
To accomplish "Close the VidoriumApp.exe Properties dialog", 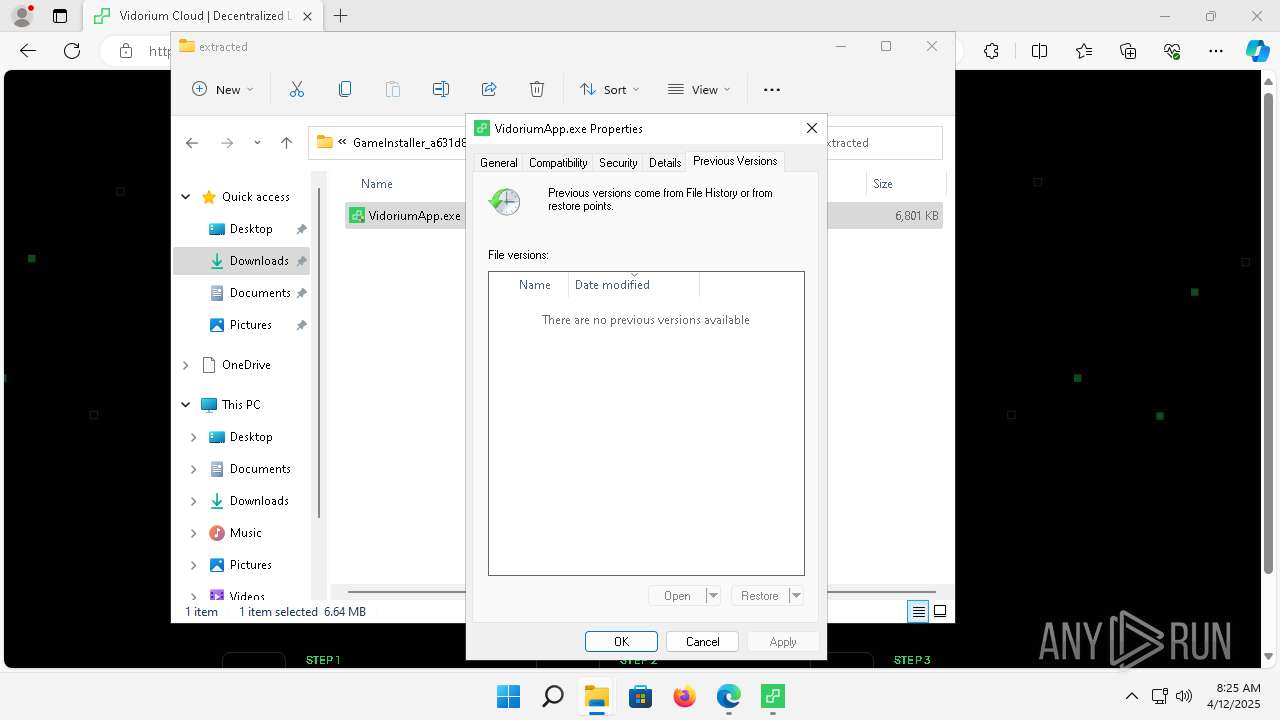I will pyautogui.click(x=812, y=128).
